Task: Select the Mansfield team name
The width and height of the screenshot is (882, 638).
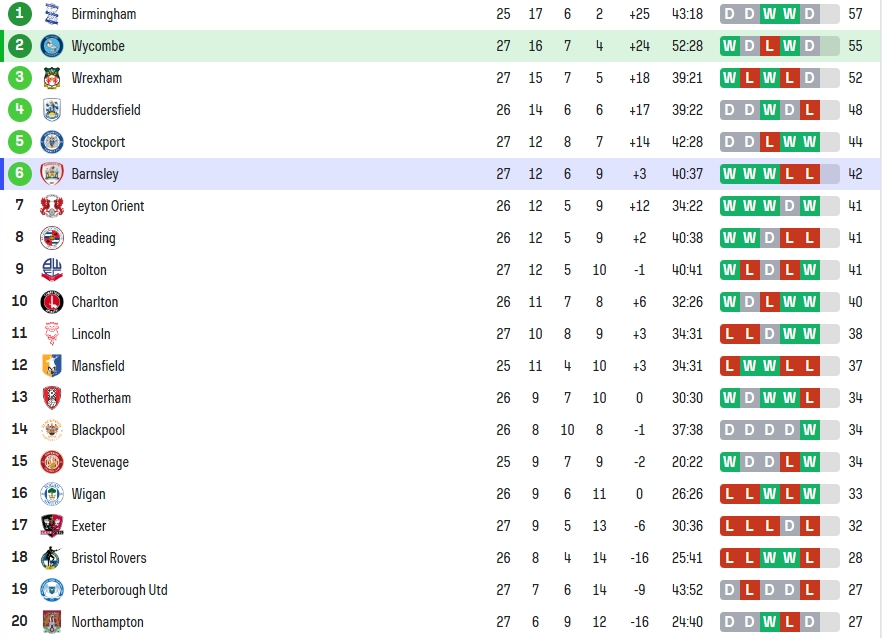Action: 98,366
